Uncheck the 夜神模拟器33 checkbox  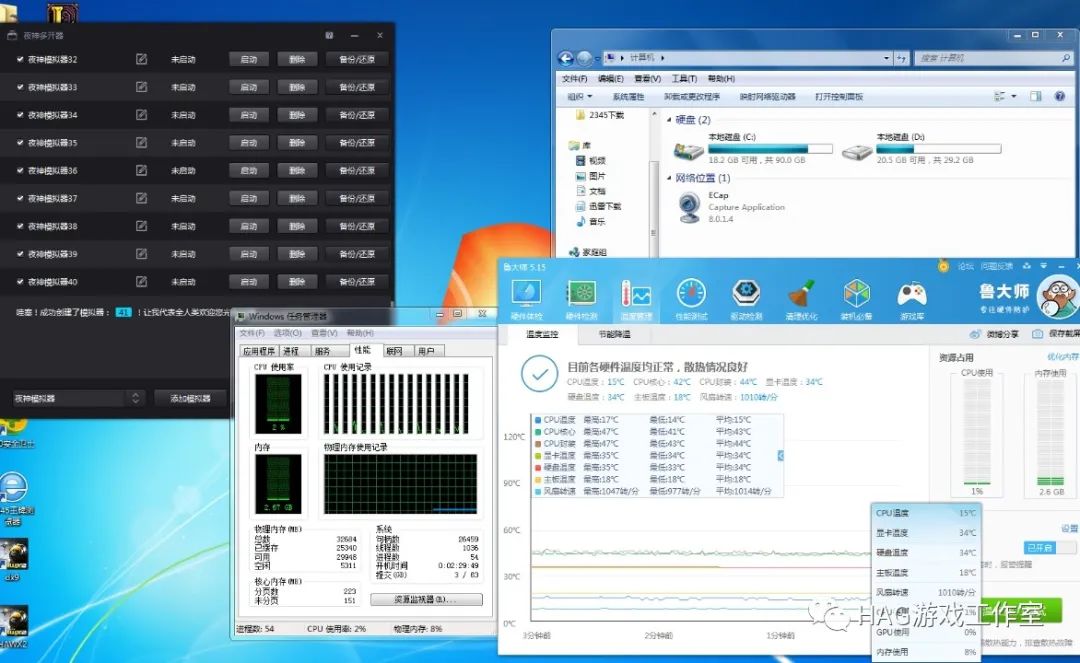20,87
